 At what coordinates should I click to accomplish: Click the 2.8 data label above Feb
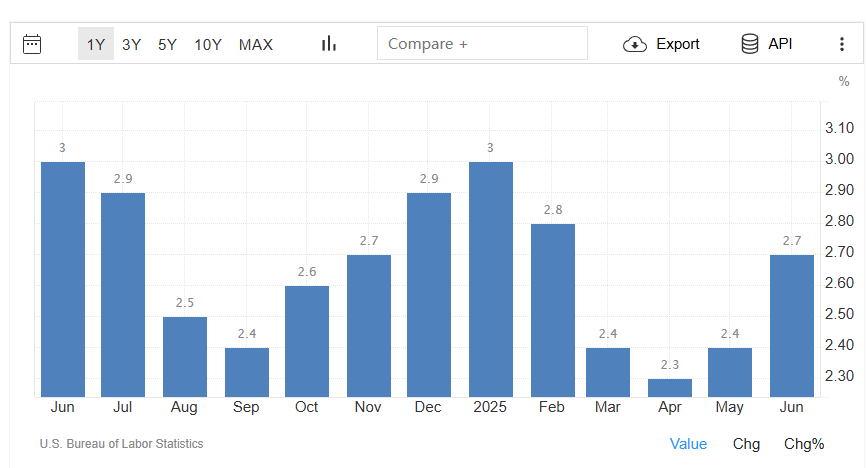pos(553,210)
